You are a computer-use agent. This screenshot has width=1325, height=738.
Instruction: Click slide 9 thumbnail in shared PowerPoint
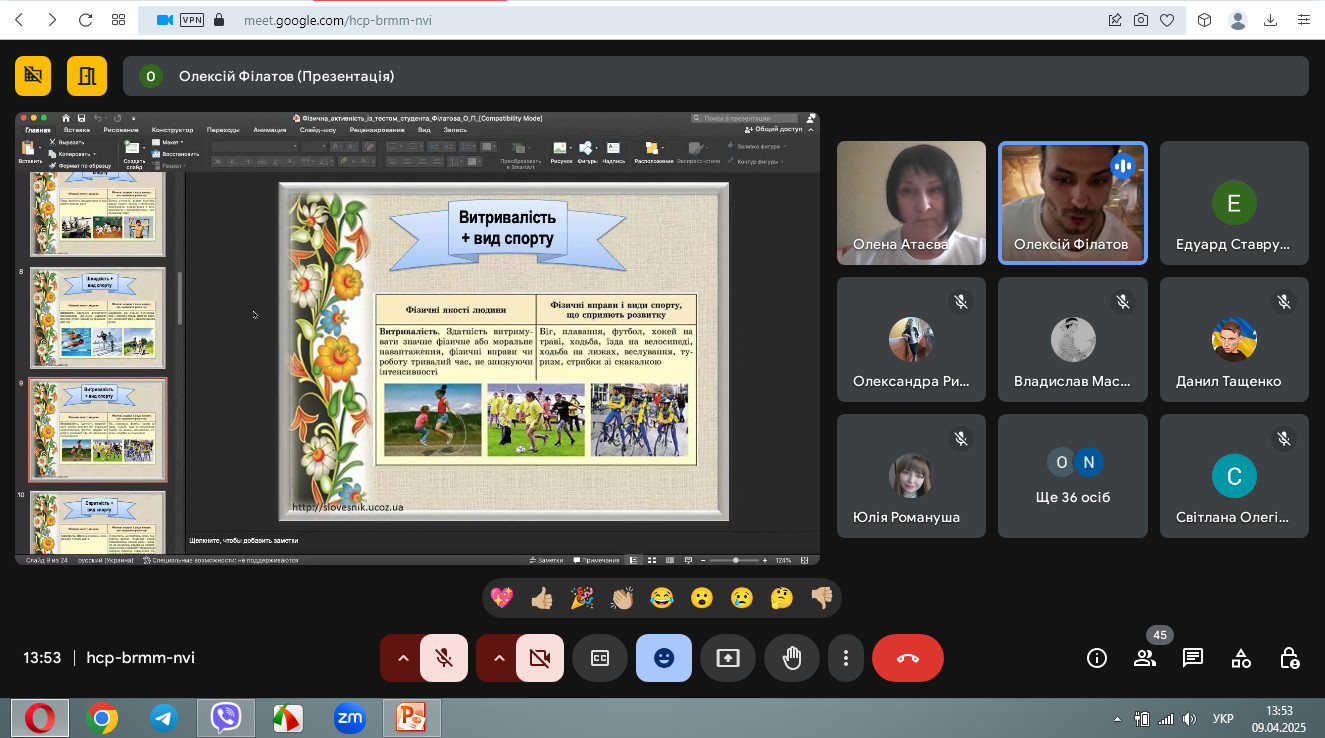click(98, 429)
